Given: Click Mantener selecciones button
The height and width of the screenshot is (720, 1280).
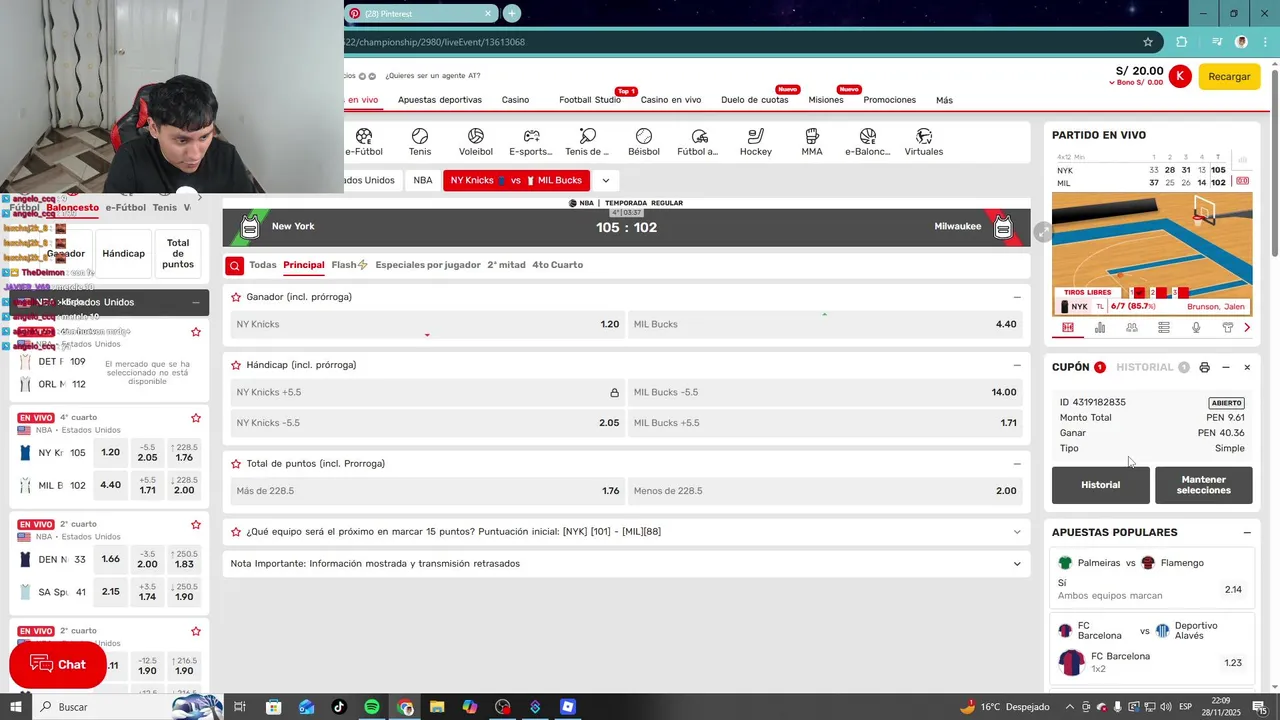Looking at the screenshot, I should point(1203,485).
